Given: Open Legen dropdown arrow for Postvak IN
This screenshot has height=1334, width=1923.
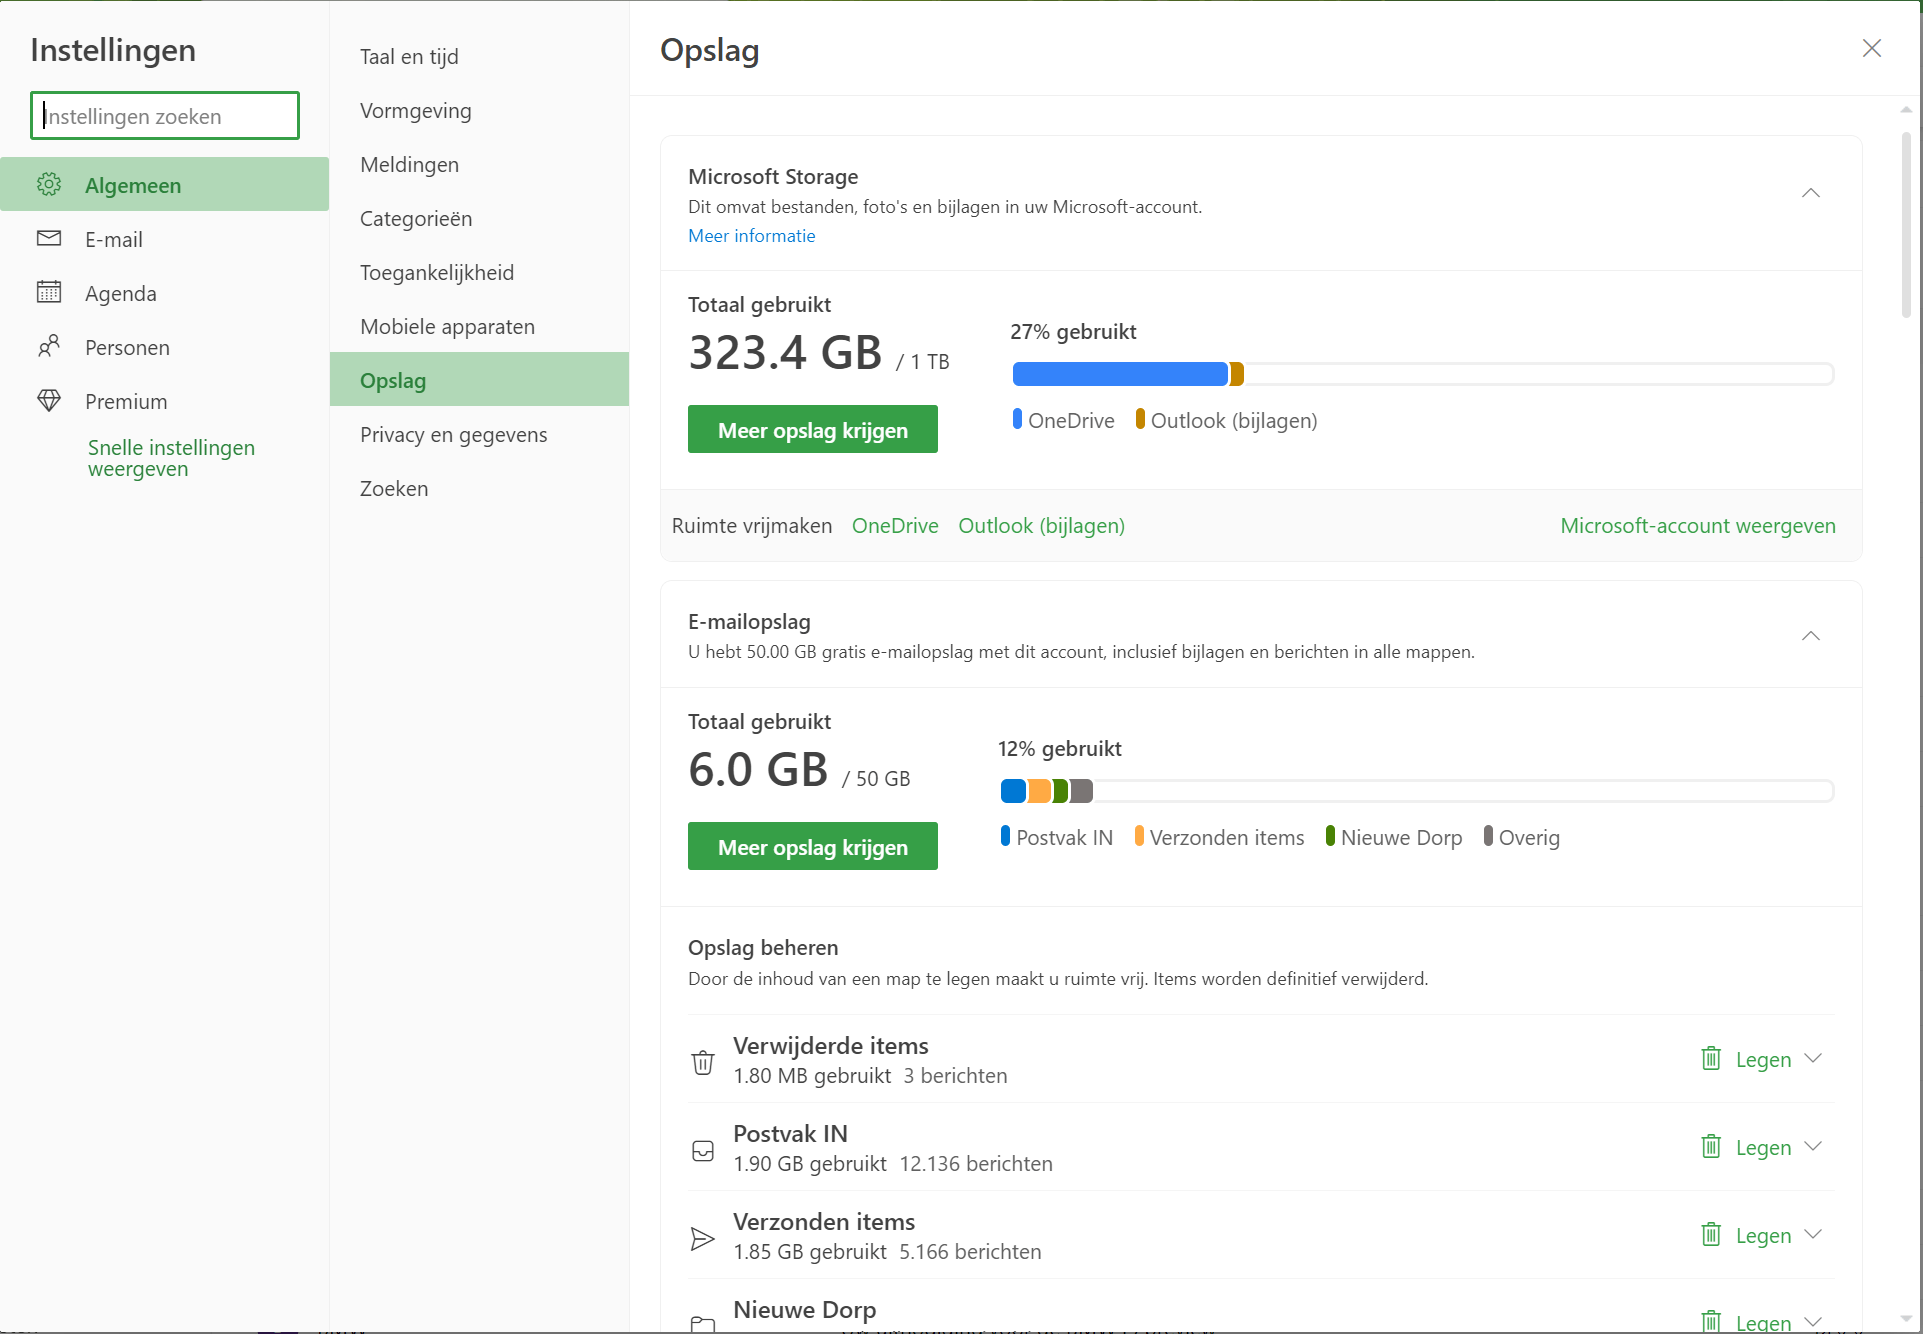Looking at the screenshot, I should 1813,1146.
